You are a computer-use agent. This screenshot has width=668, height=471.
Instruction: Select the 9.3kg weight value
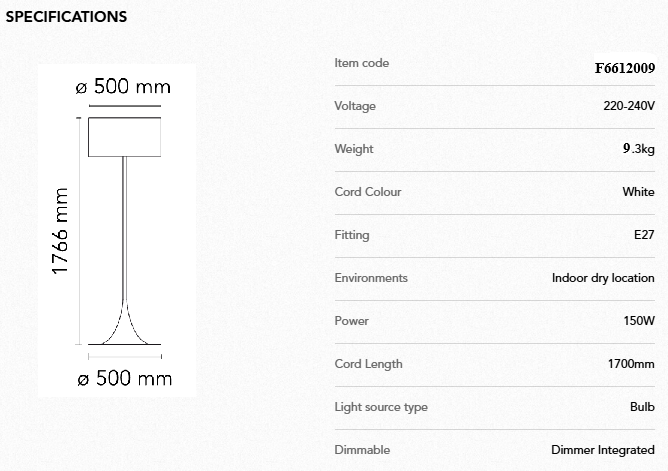[x=638, y=149]
